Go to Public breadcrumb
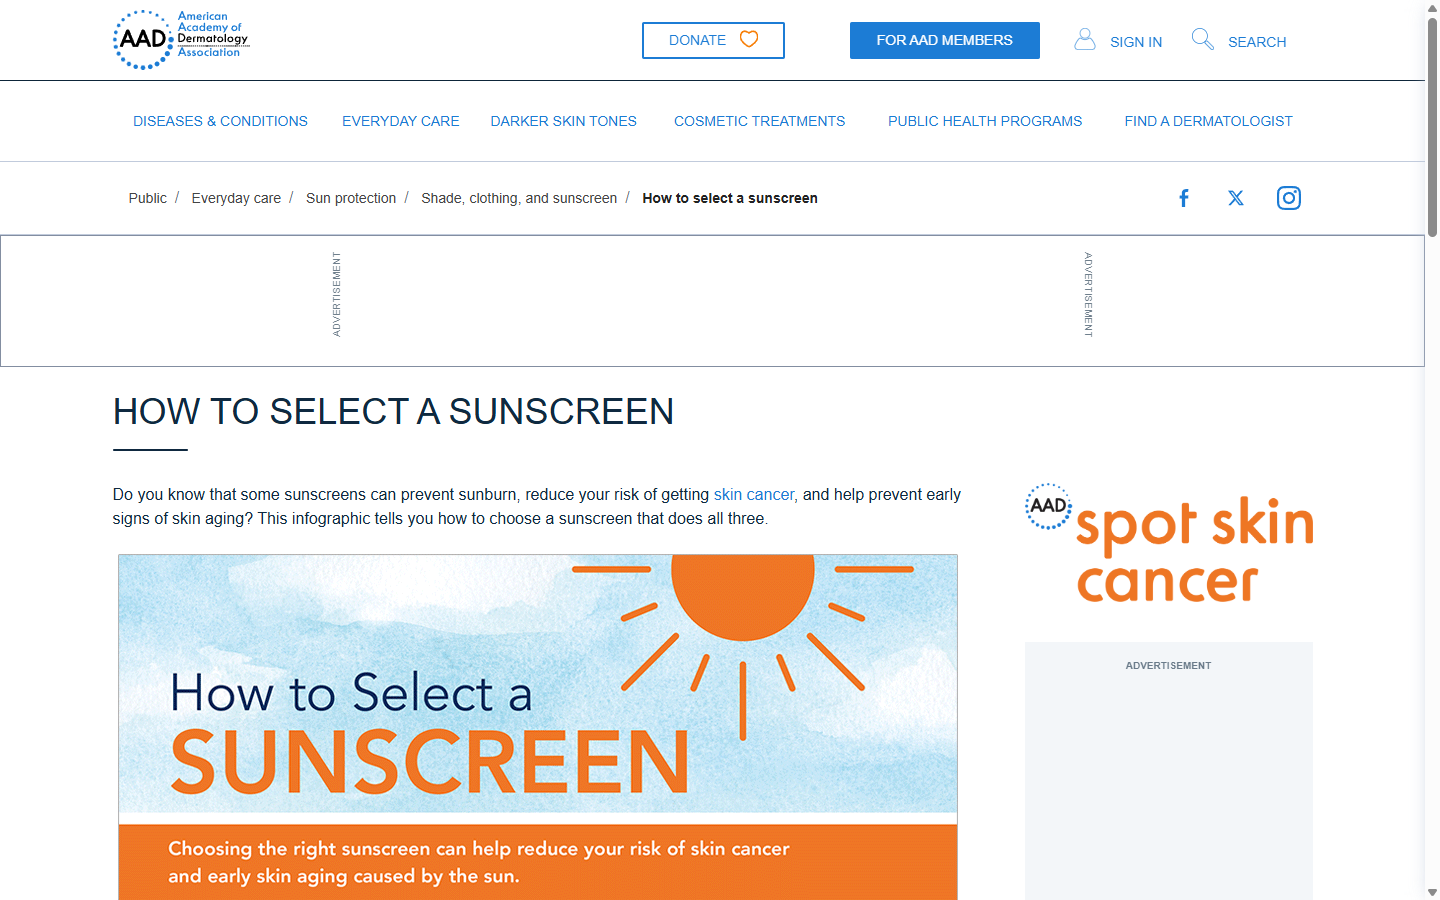 tap(148, 198)
